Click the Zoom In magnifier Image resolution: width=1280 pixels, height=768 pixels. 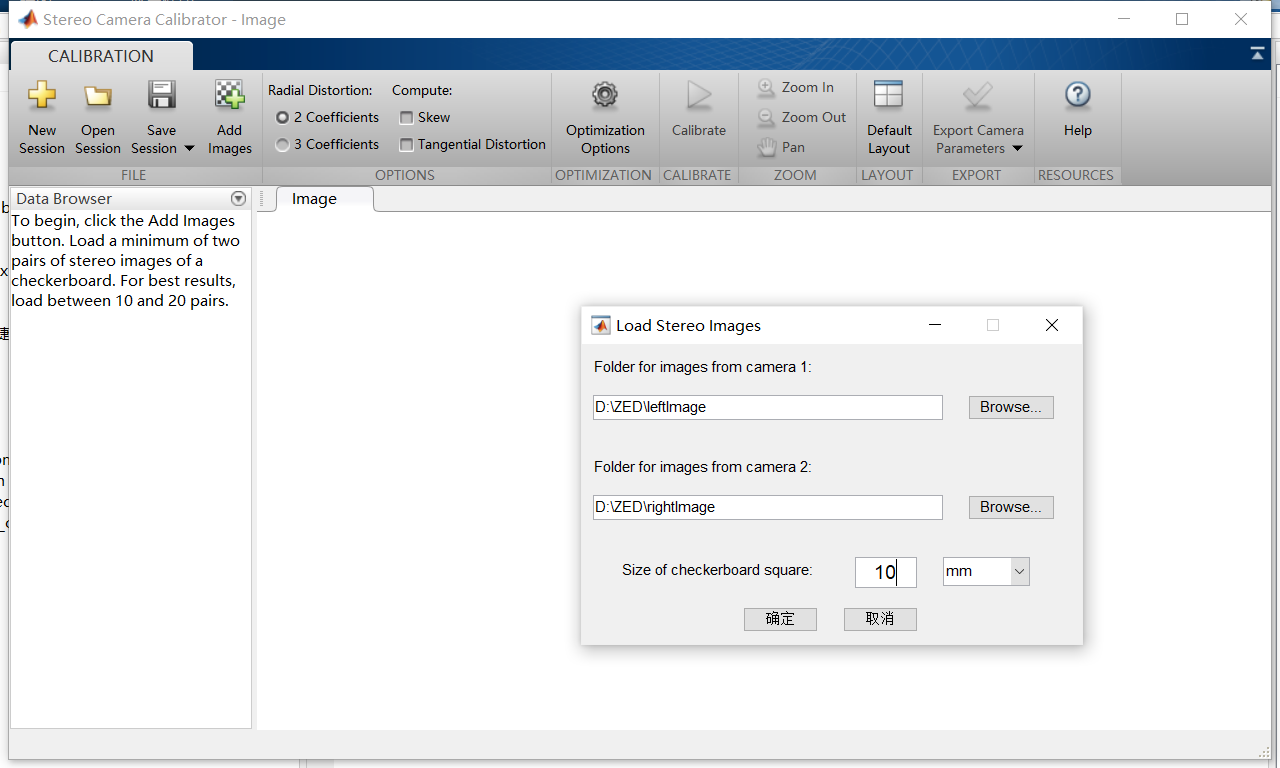pyautogui.click(x=766, y=88)
